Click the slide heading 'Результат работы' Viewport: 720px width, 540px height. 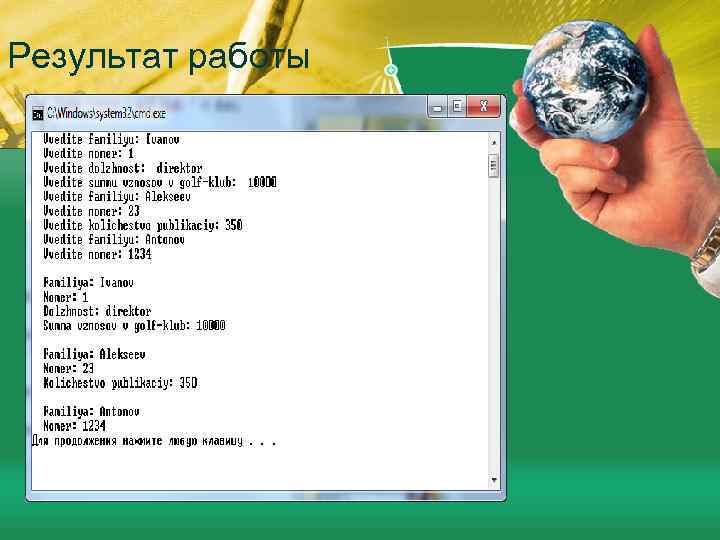point(159,57)
